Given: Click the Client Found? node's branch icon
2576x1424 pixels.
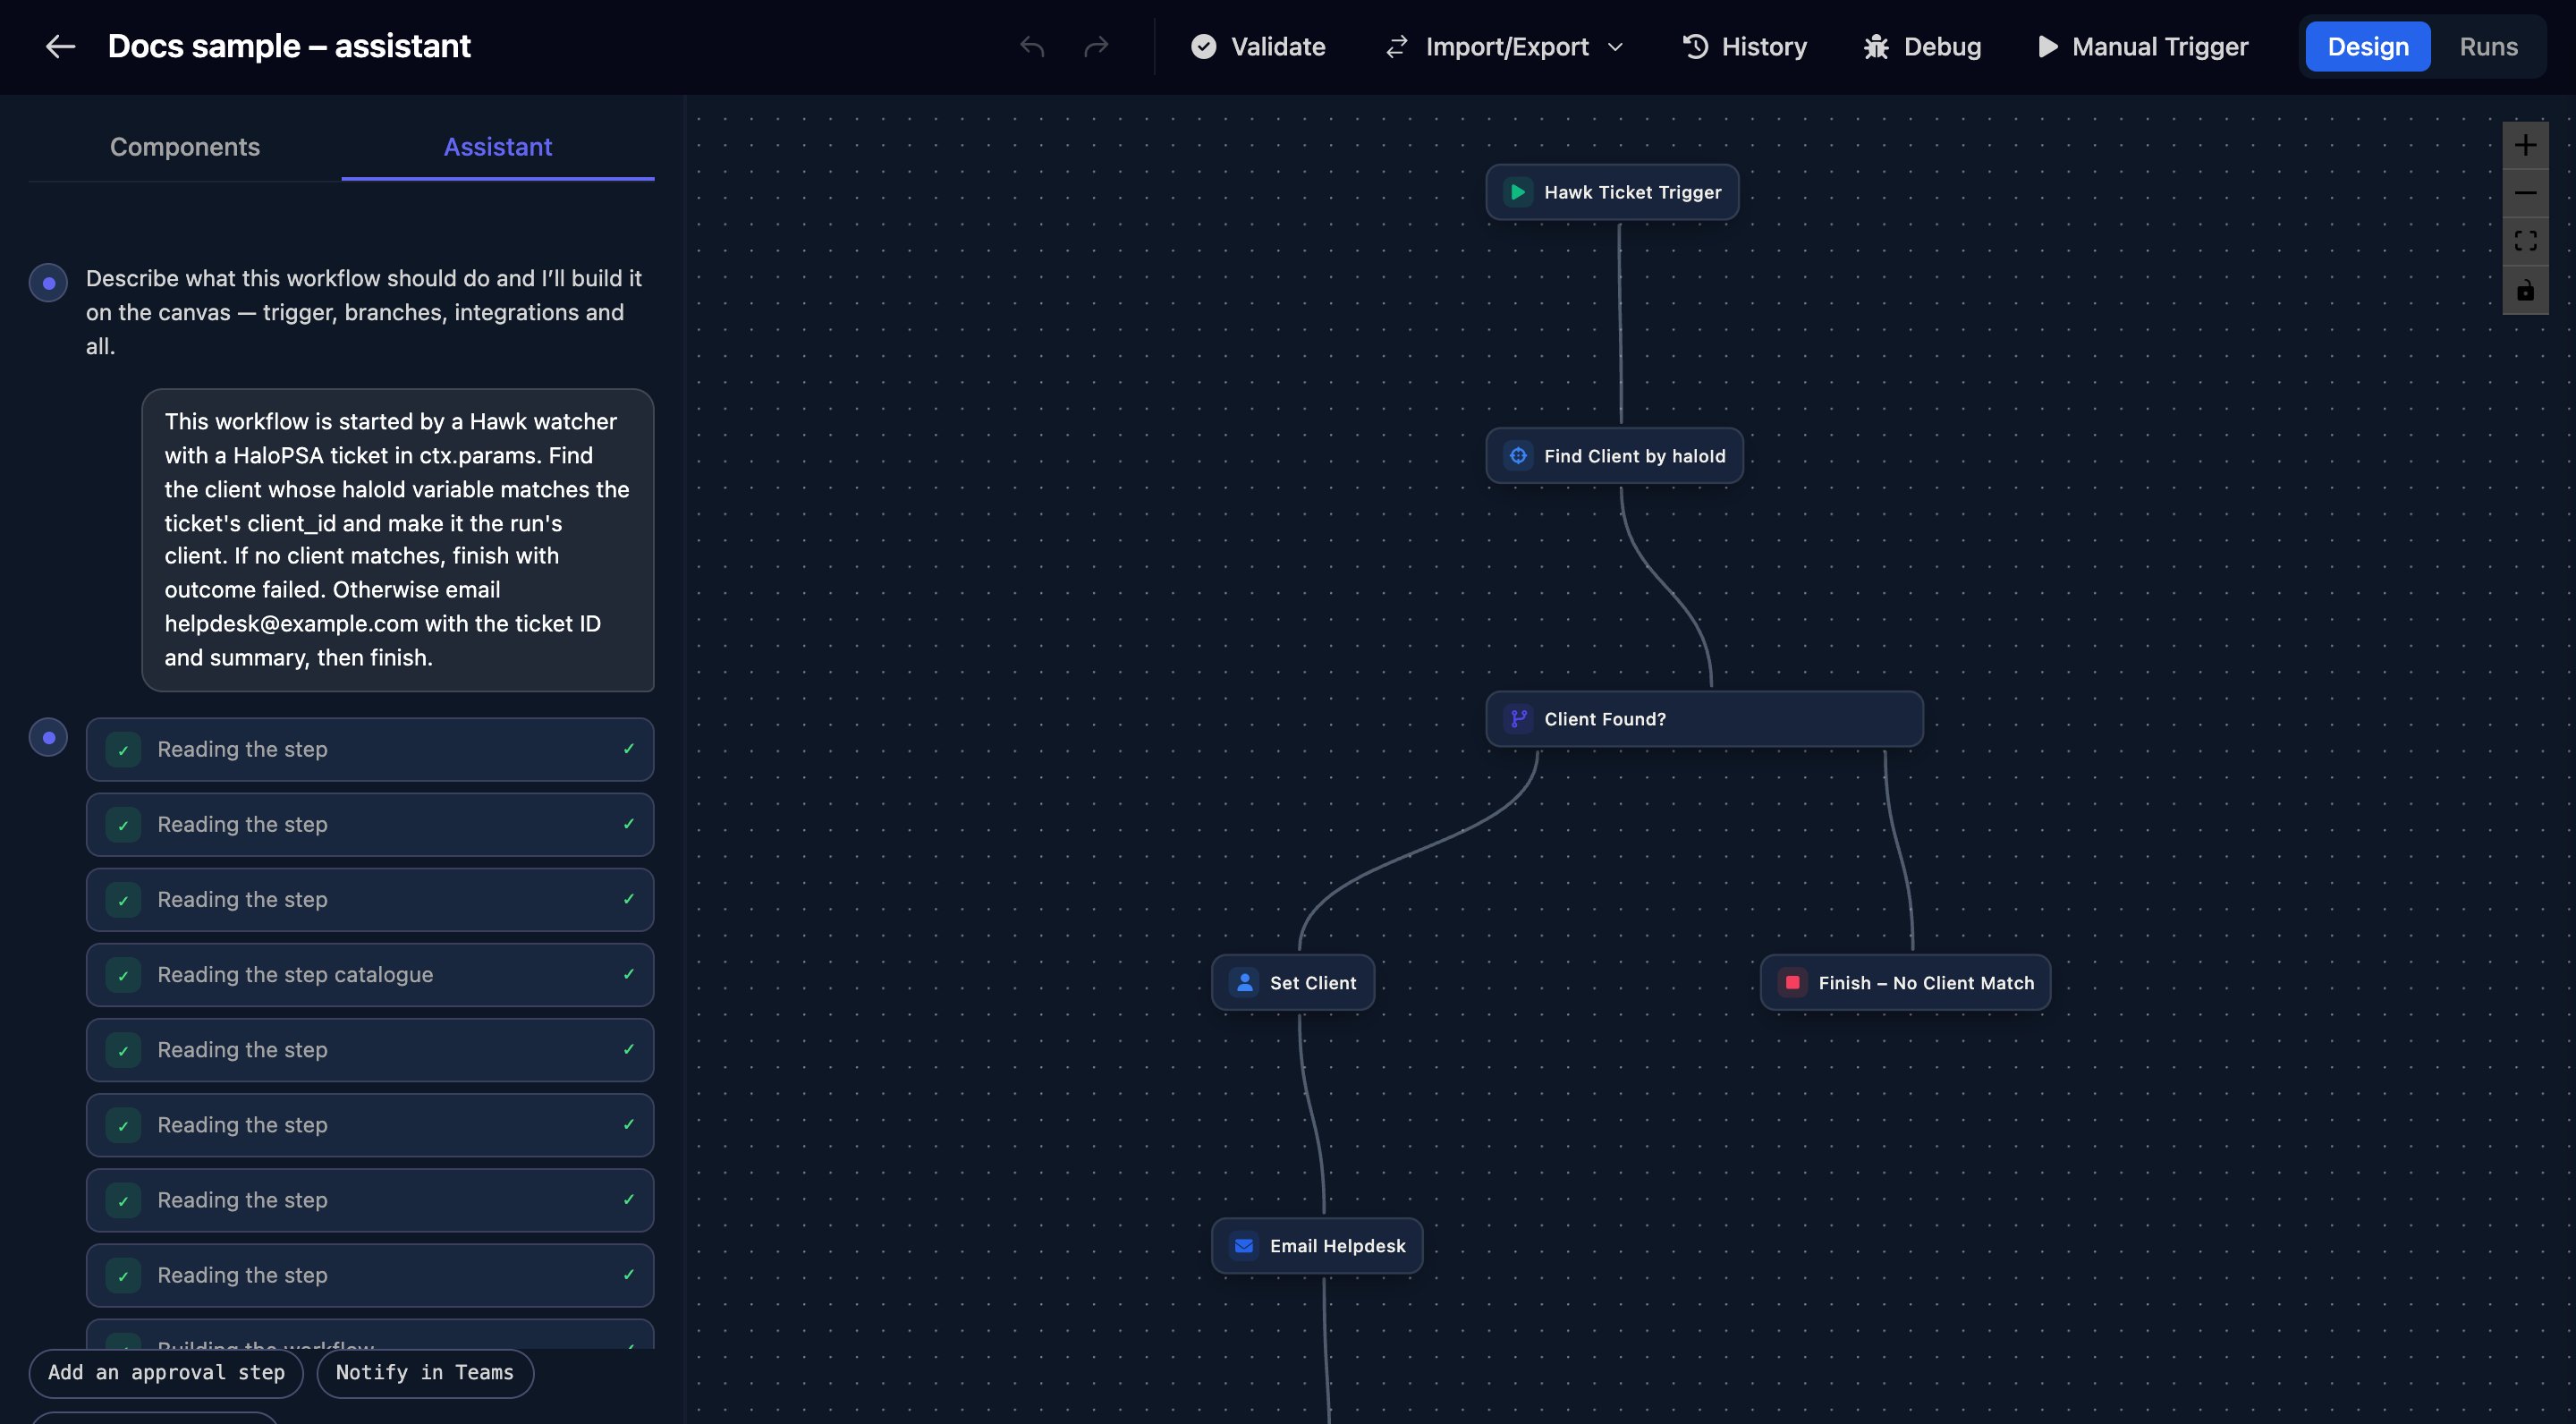Looking at the screenshot, I should click(1518, 719).
